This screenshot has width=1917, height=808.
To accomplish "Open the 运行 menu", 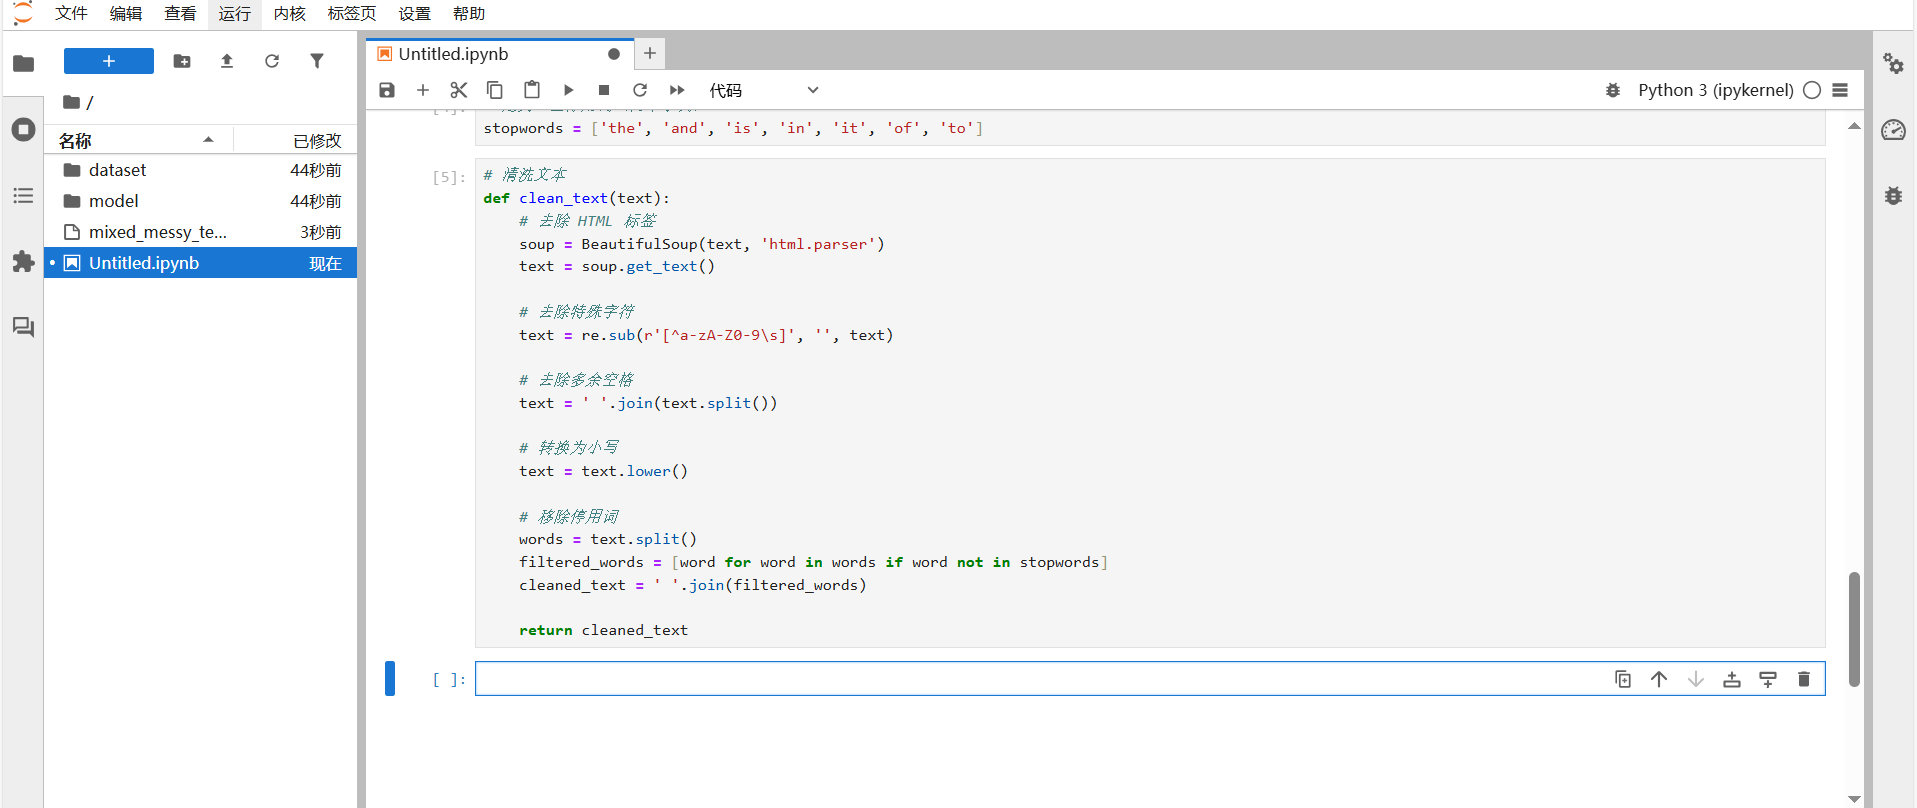I will (x=235, y=14).
